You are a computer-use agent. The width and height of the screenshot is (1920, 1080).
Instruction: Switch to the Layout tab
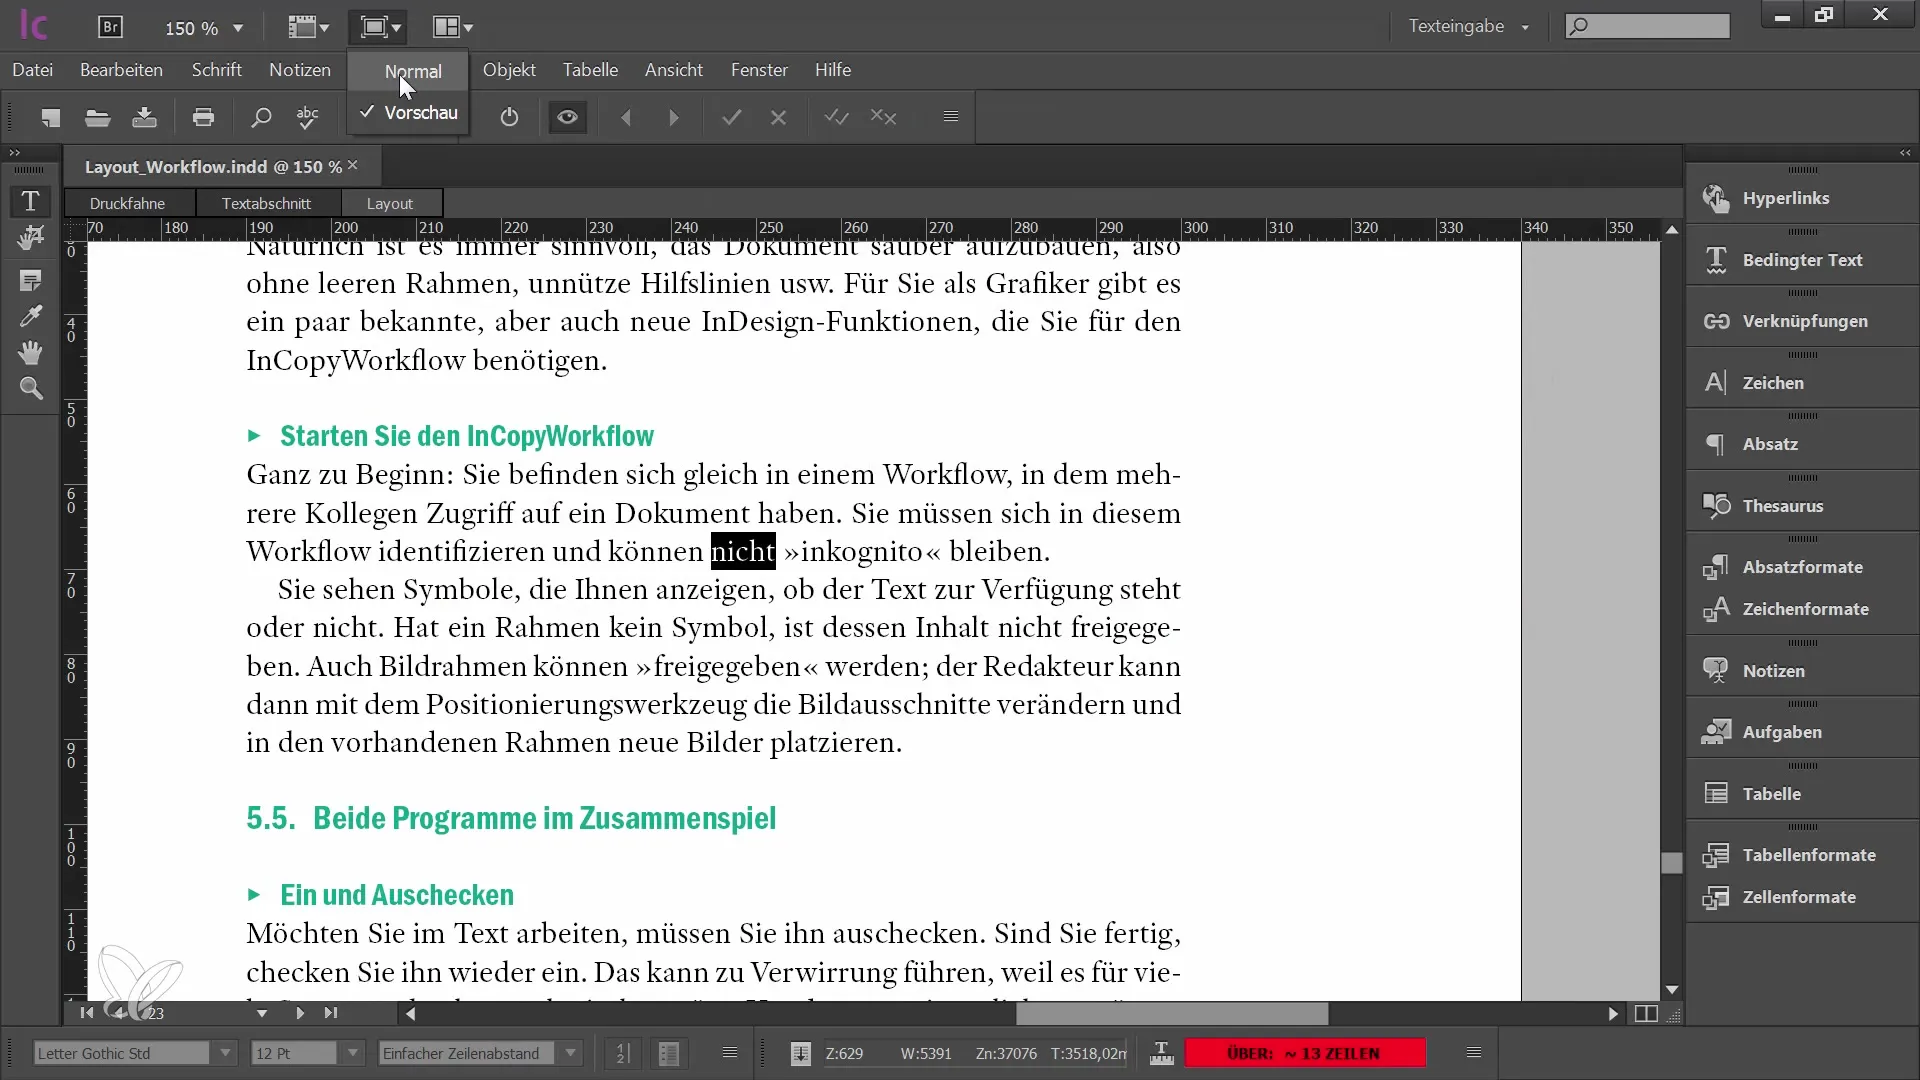click(x=390, y=203)
